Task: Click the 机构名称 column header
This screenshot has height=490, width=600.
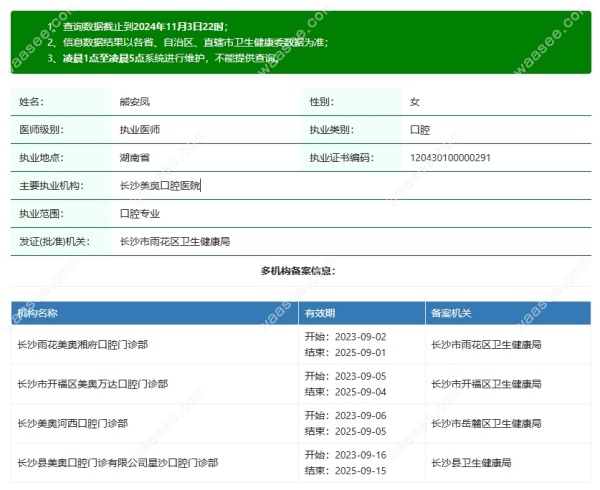Action: click(x=37, y=313)
